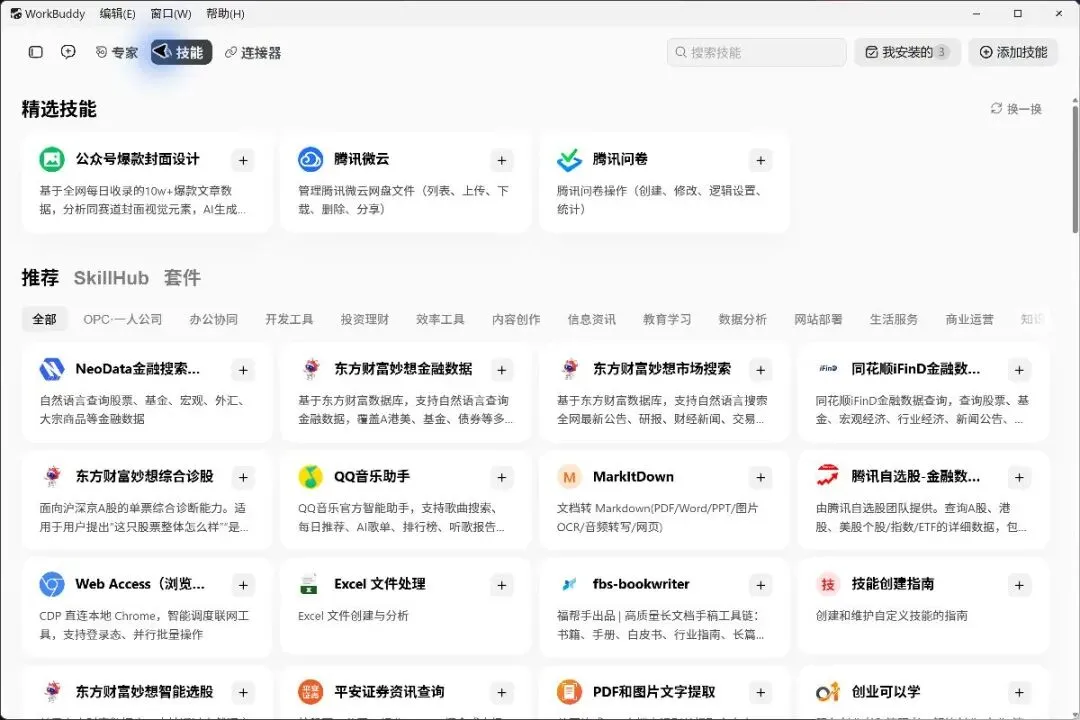The width and height of the screenshot is (1080, 720).
Task: Open MarkItDown M icon
Action: (569, 477)
